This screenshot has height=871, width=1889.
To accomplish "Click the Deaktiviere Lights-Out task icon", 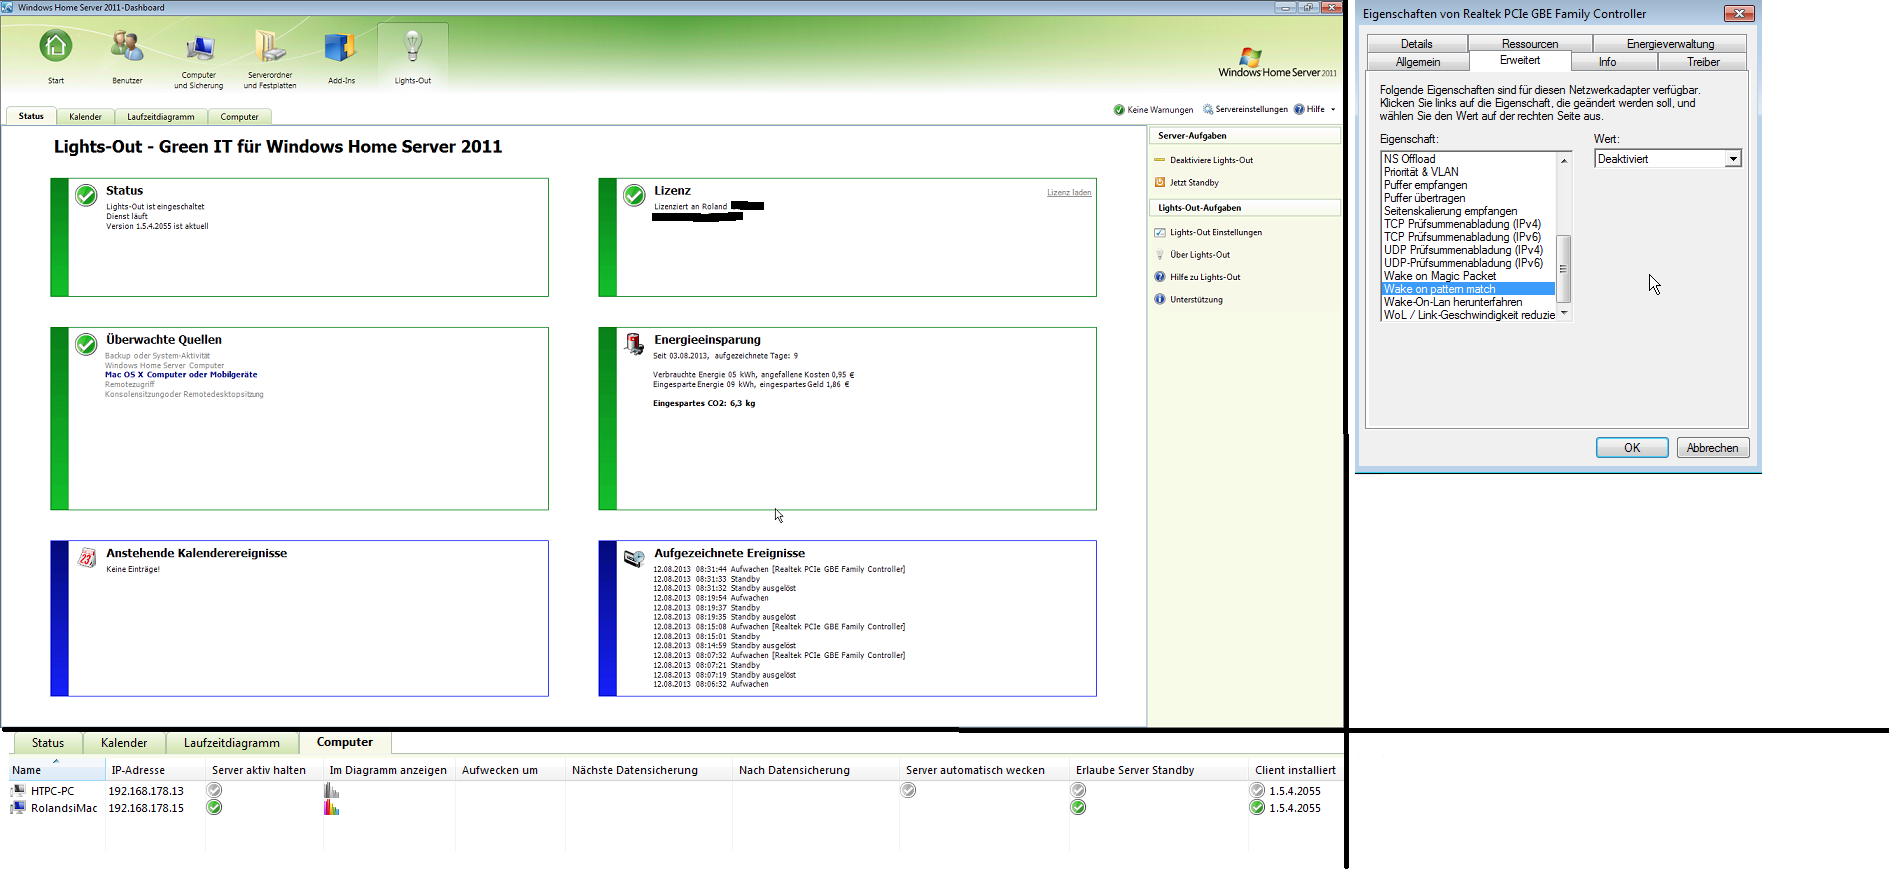I will tap(1160, 160).
